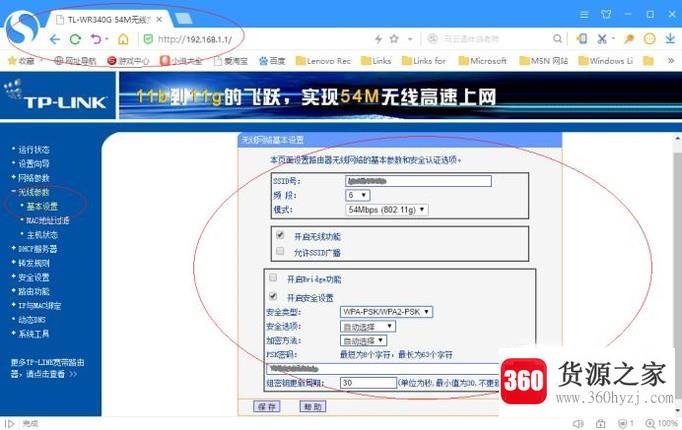
Task: Select the TL-WR340G browser tab
Action: tap(109, 20)
